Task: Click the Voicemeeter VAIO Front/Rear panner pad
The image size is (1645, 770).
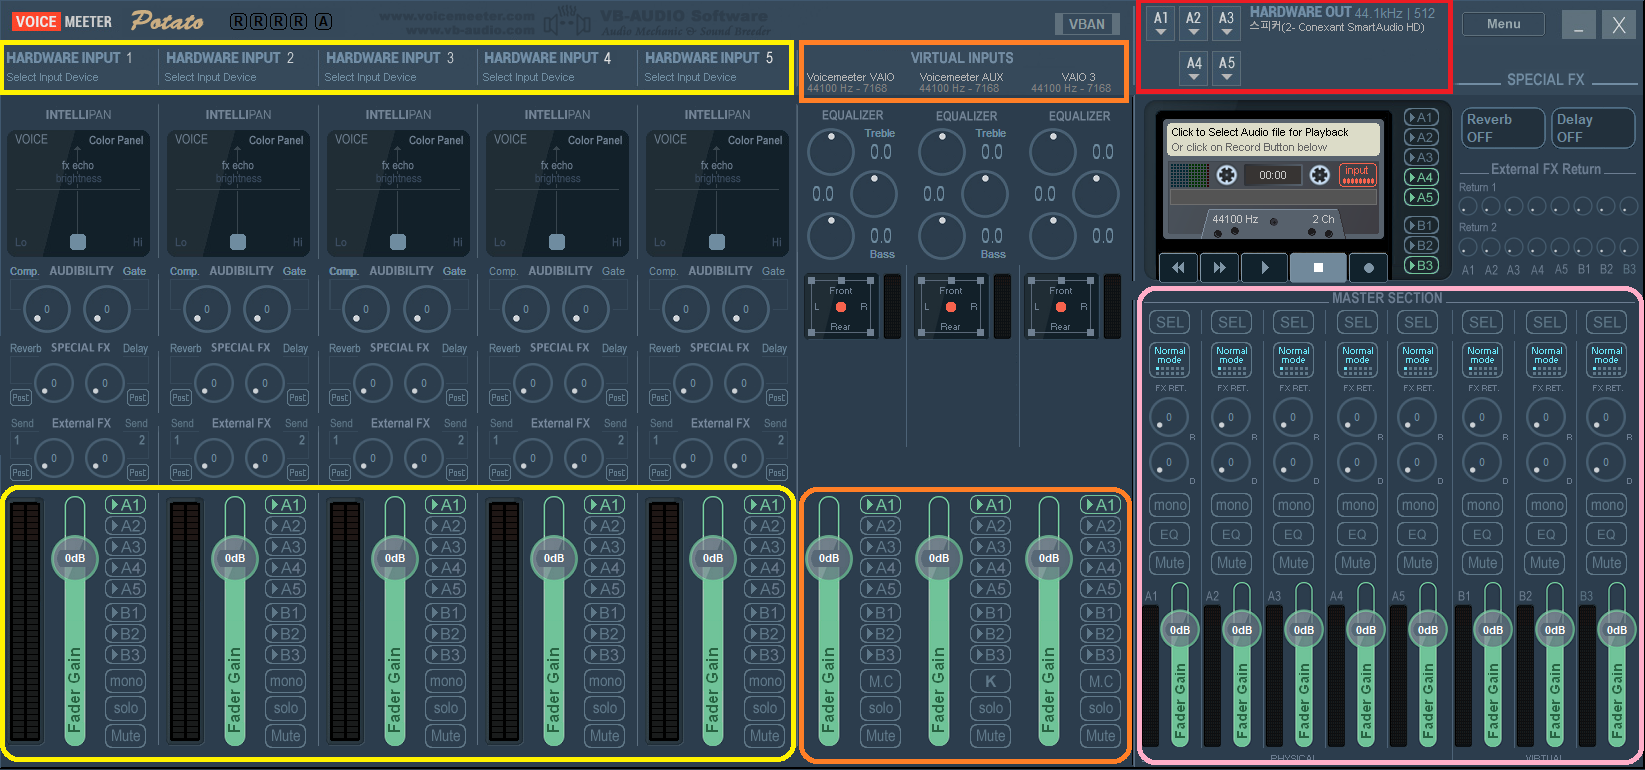Action: (841, 307)
